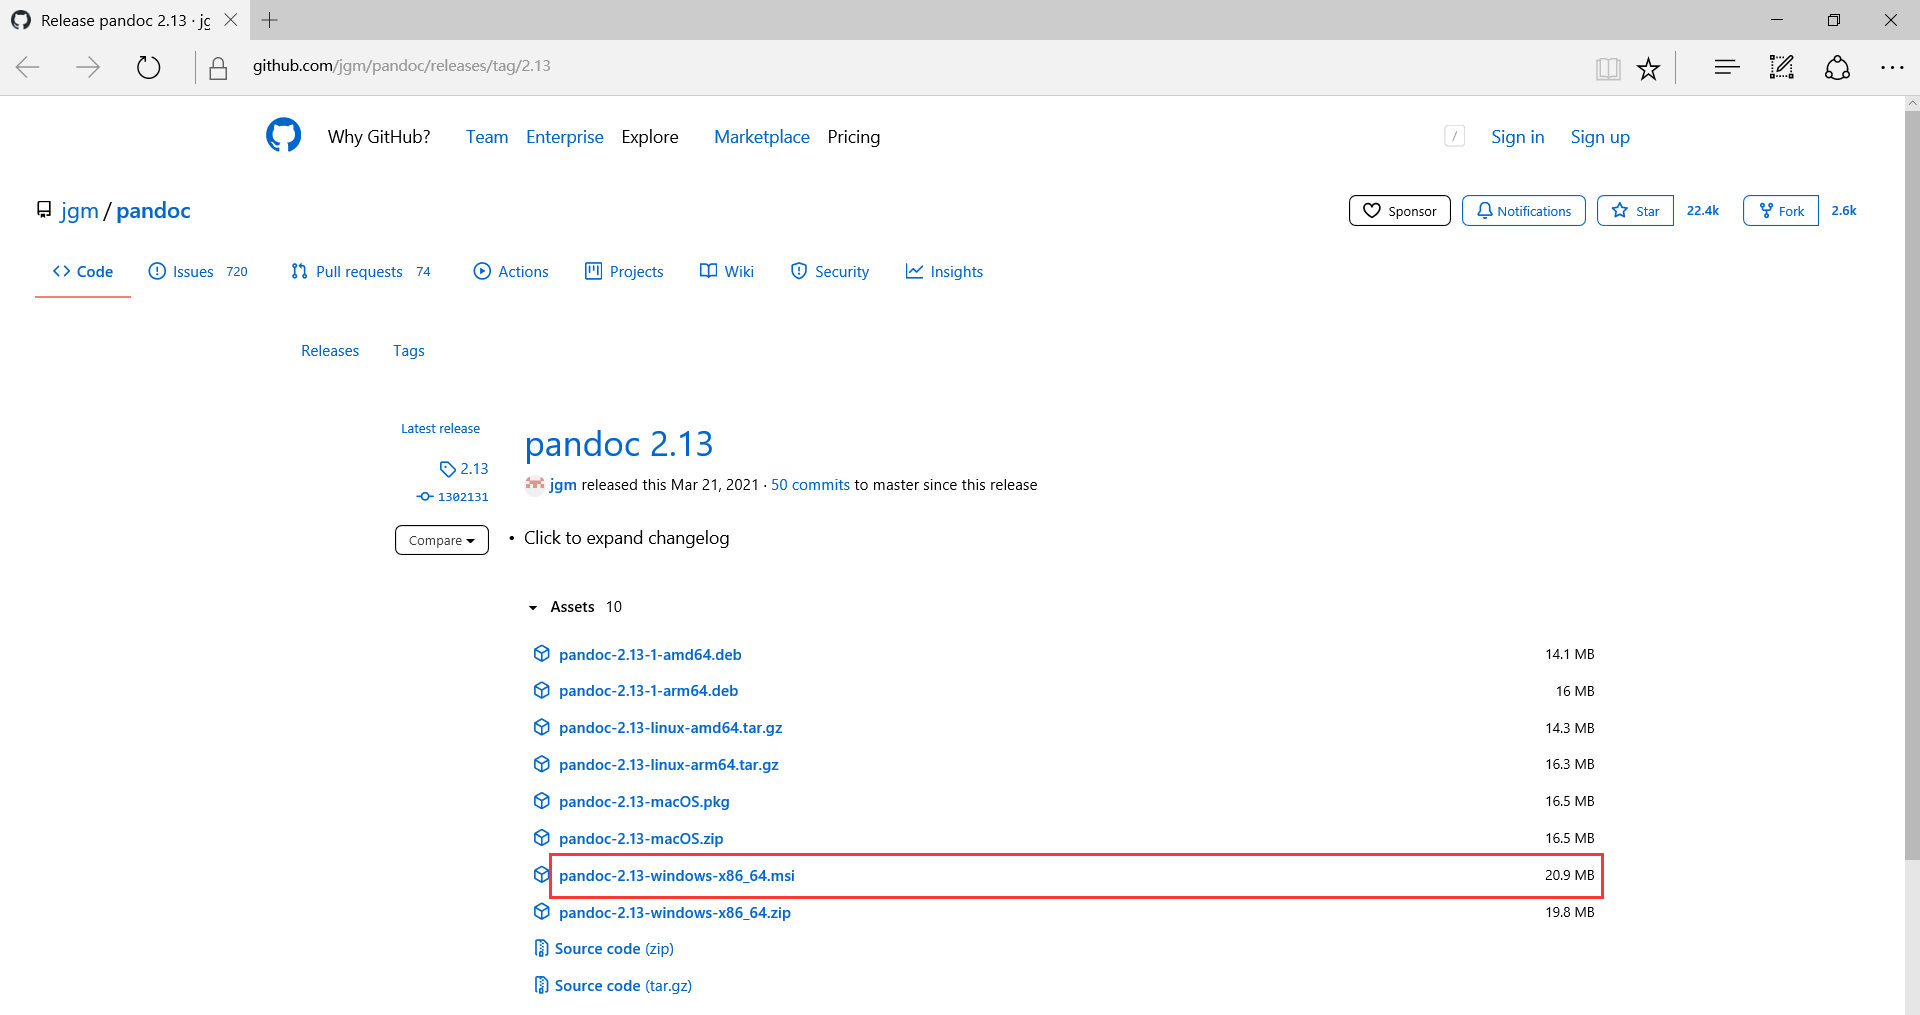Switch to Tags view
This screenshot has height=1015, width=1920.
[x=409, y=351]
